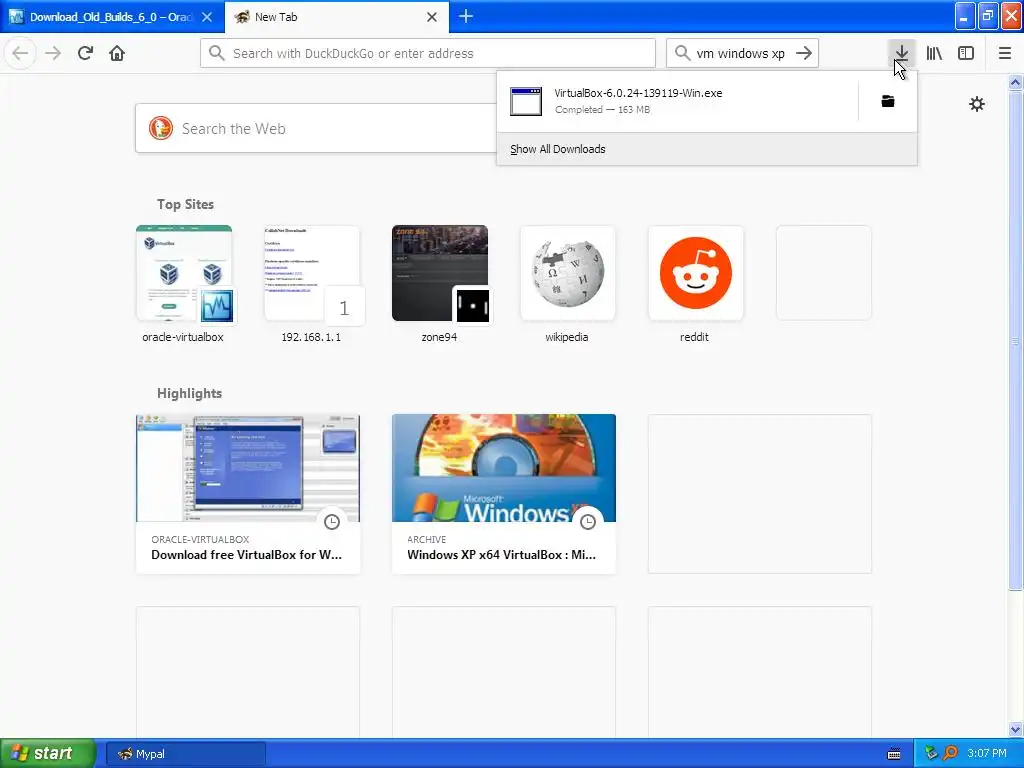Click the forward navigation arrow
The image size is (1024, 768).
pos(53,53)
